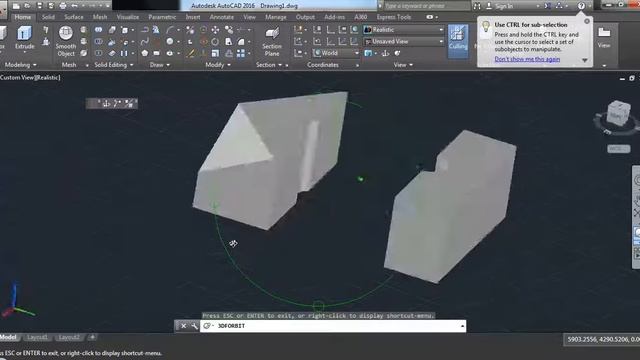Select the solid Union tool
Viewport: 640px width, 360px height.
pyautogui.click(x=98, y=30)
